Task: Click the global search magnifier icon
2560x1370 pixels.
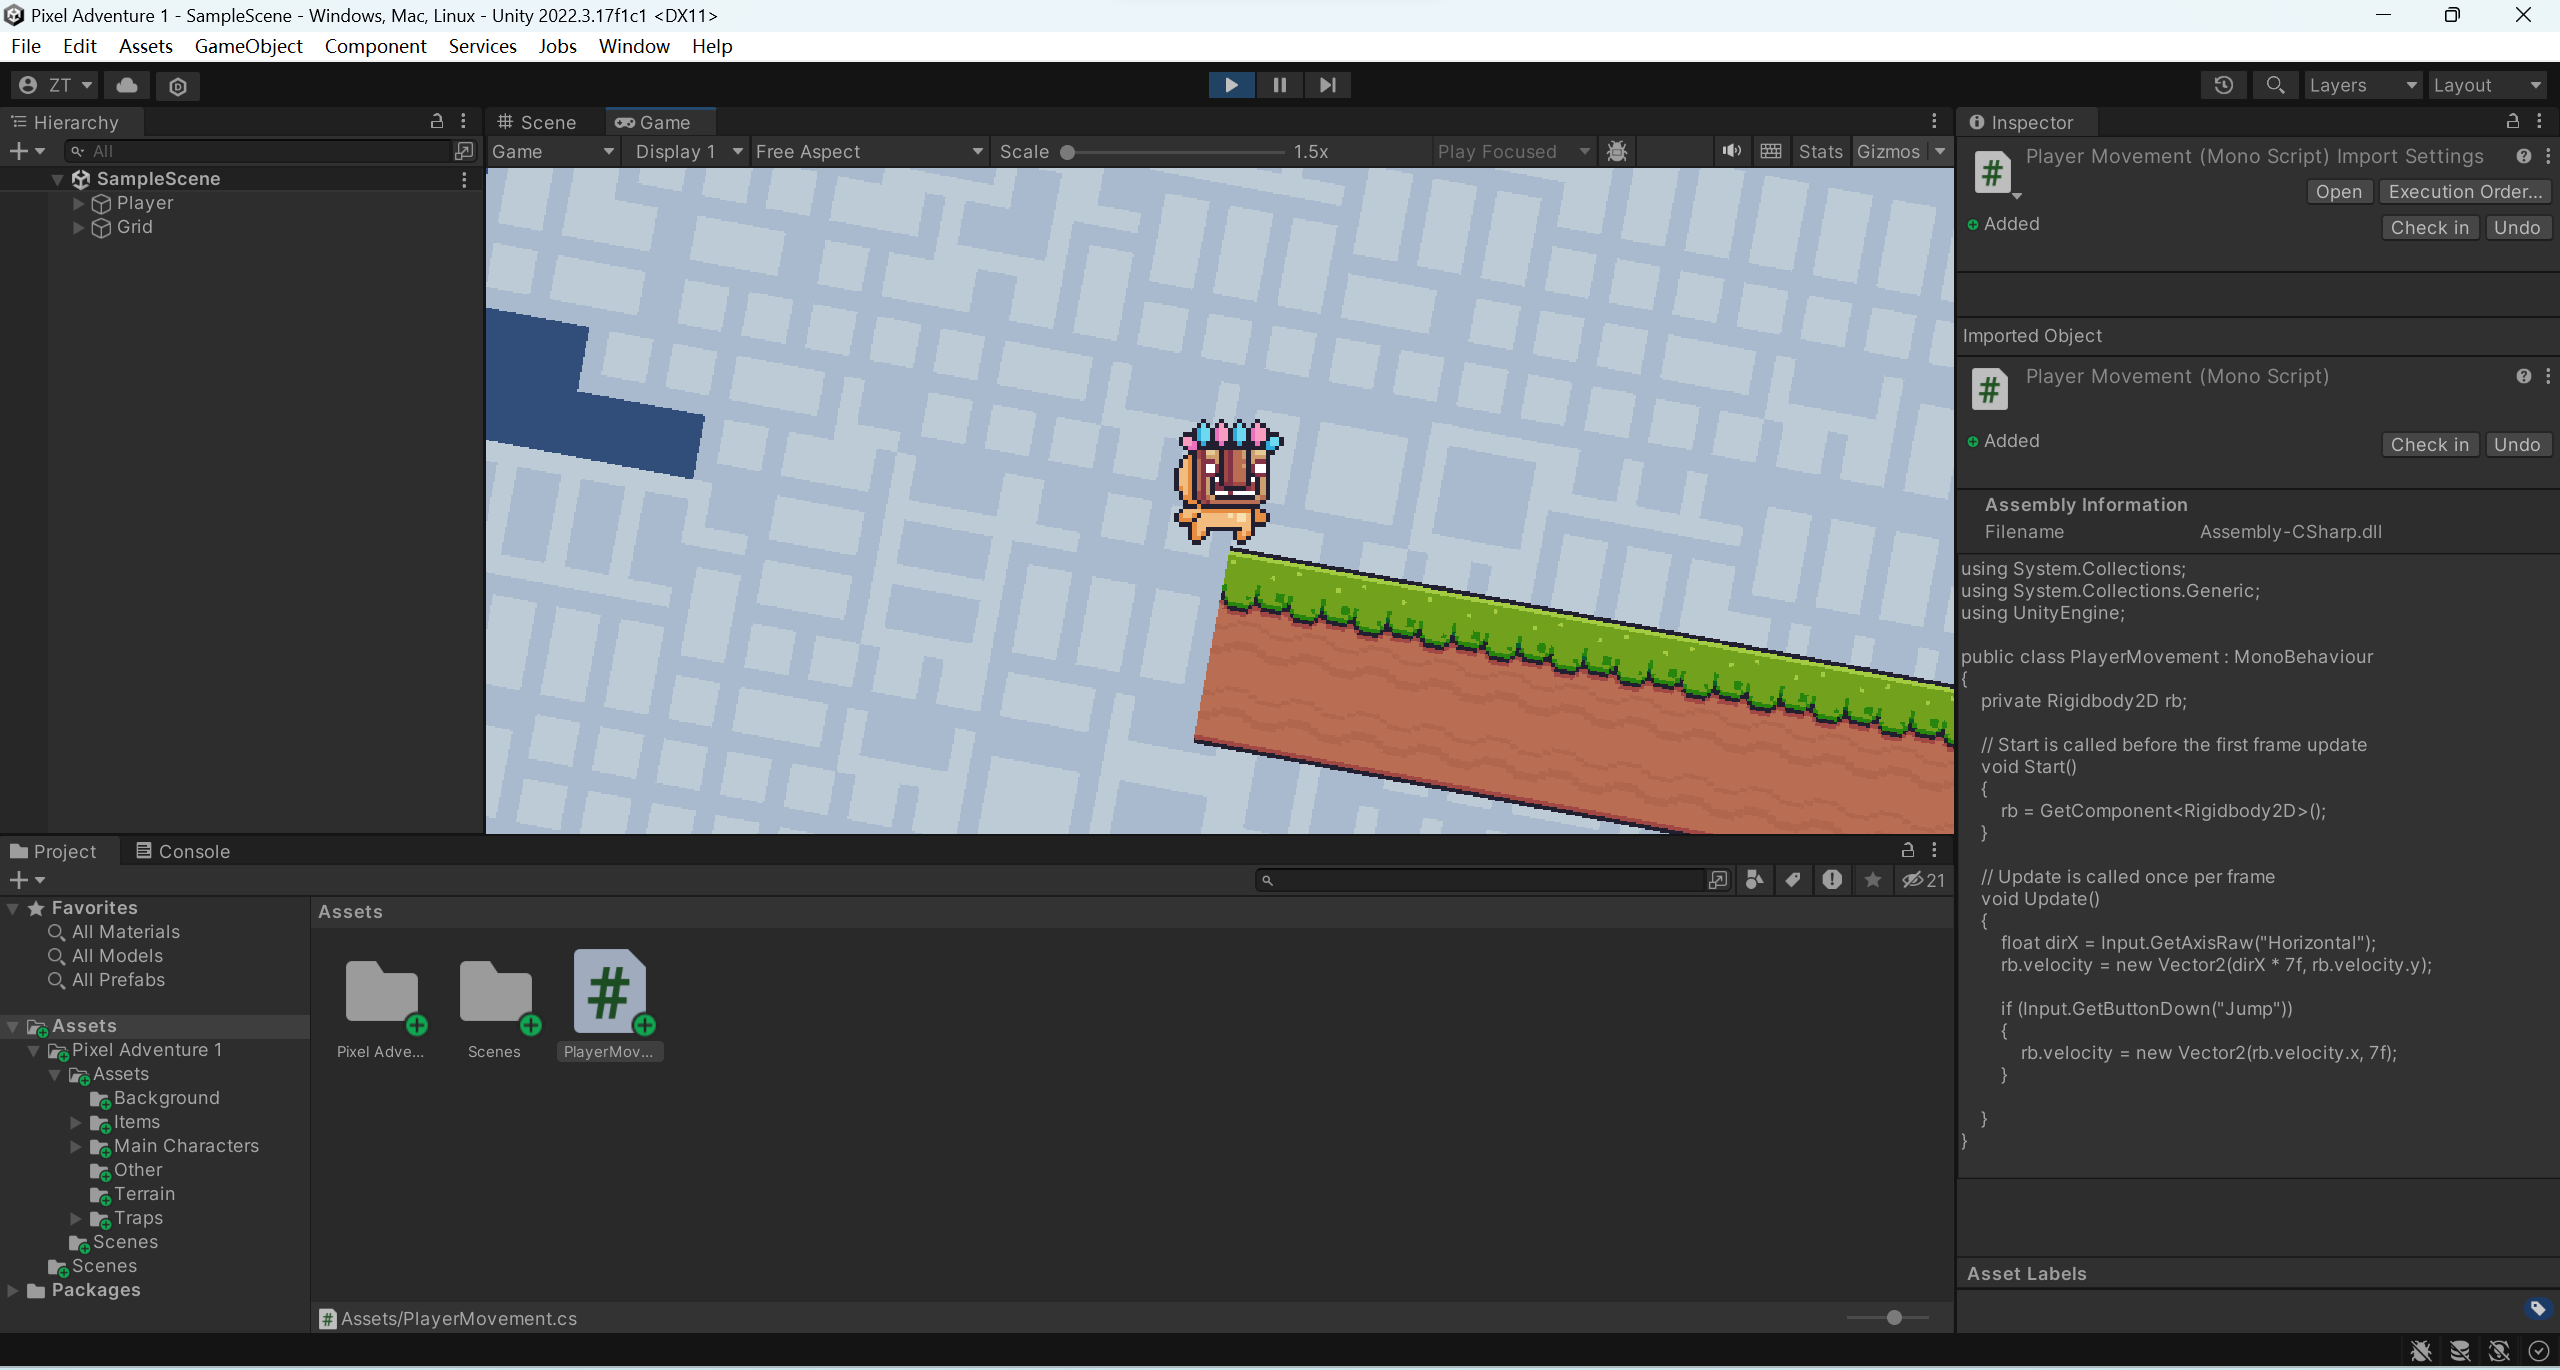Action: [x=2275, y=85]
